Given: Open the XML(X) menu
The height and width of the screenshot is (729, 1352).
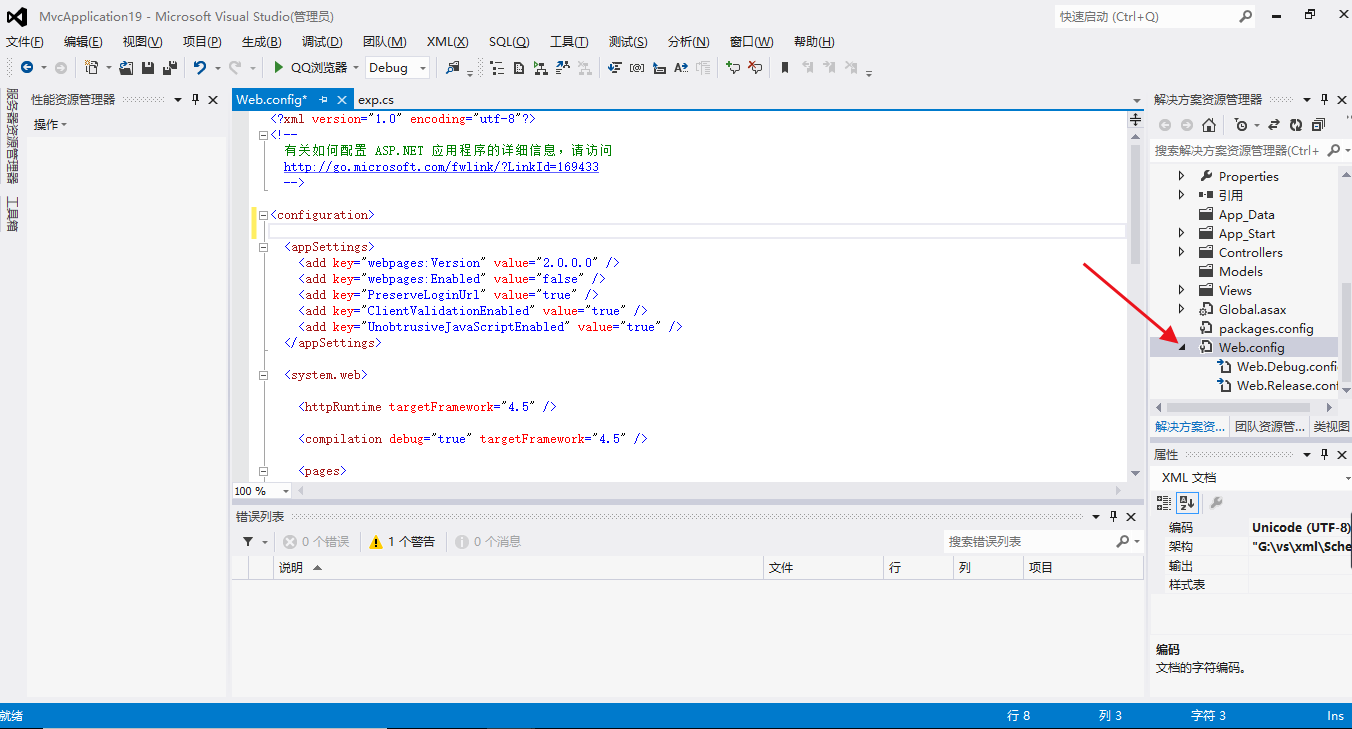Looking at the screenshot, I should pos(447,41).
